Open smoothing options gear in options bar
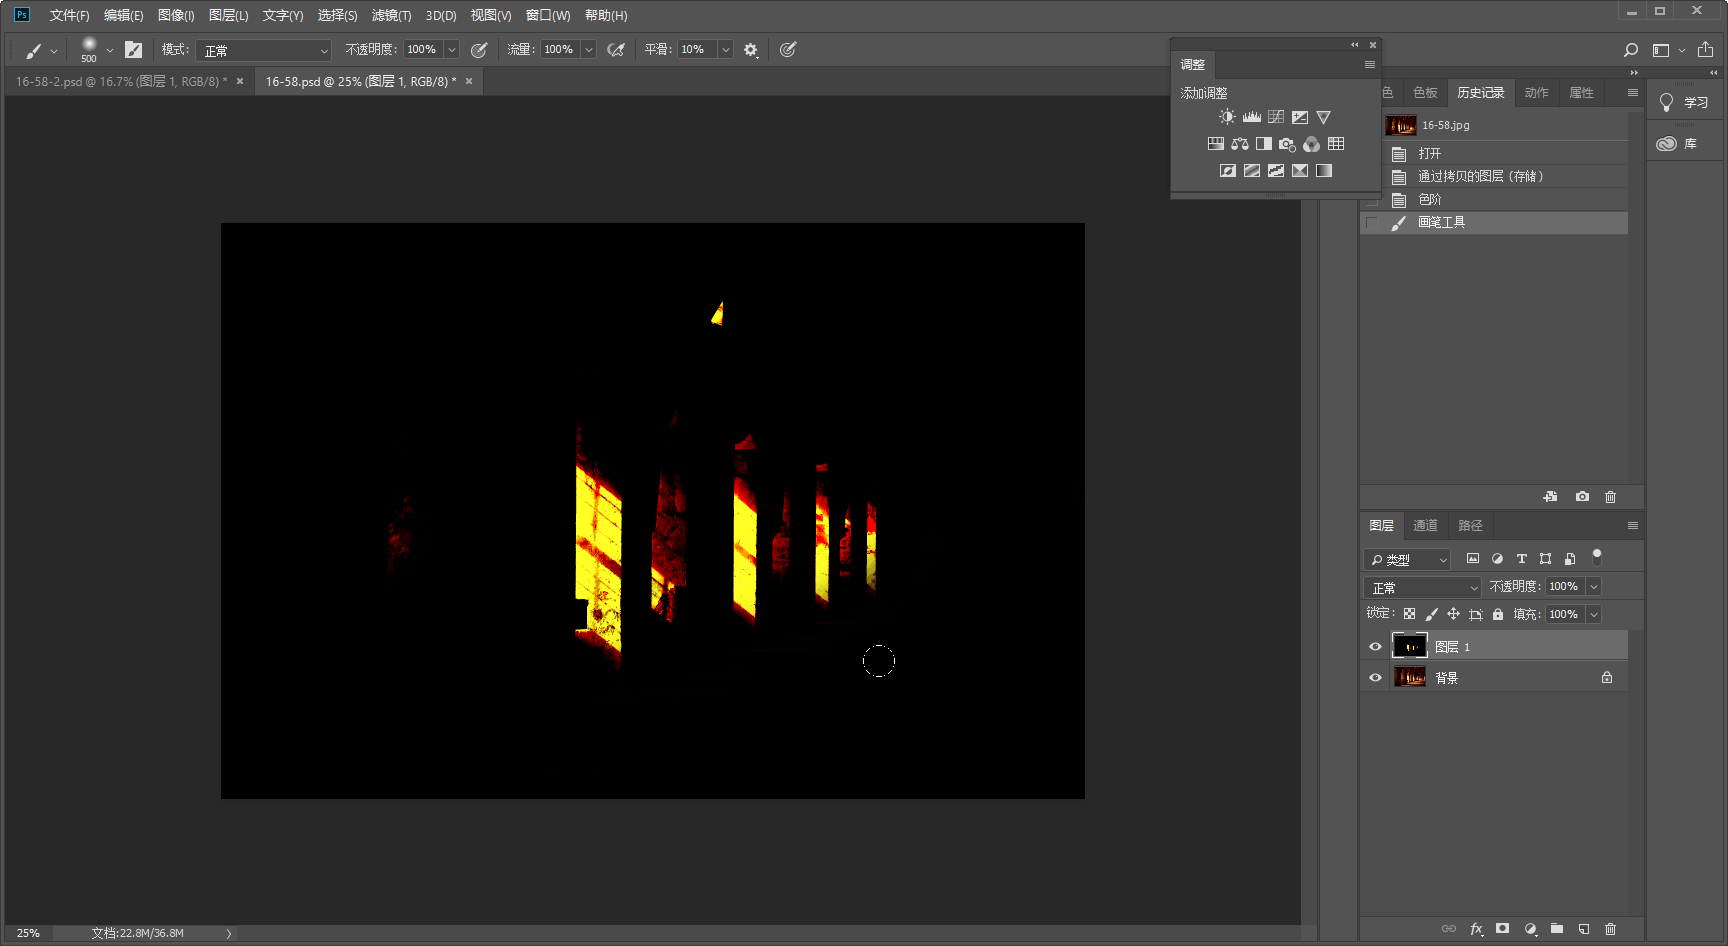 [751, 50]
